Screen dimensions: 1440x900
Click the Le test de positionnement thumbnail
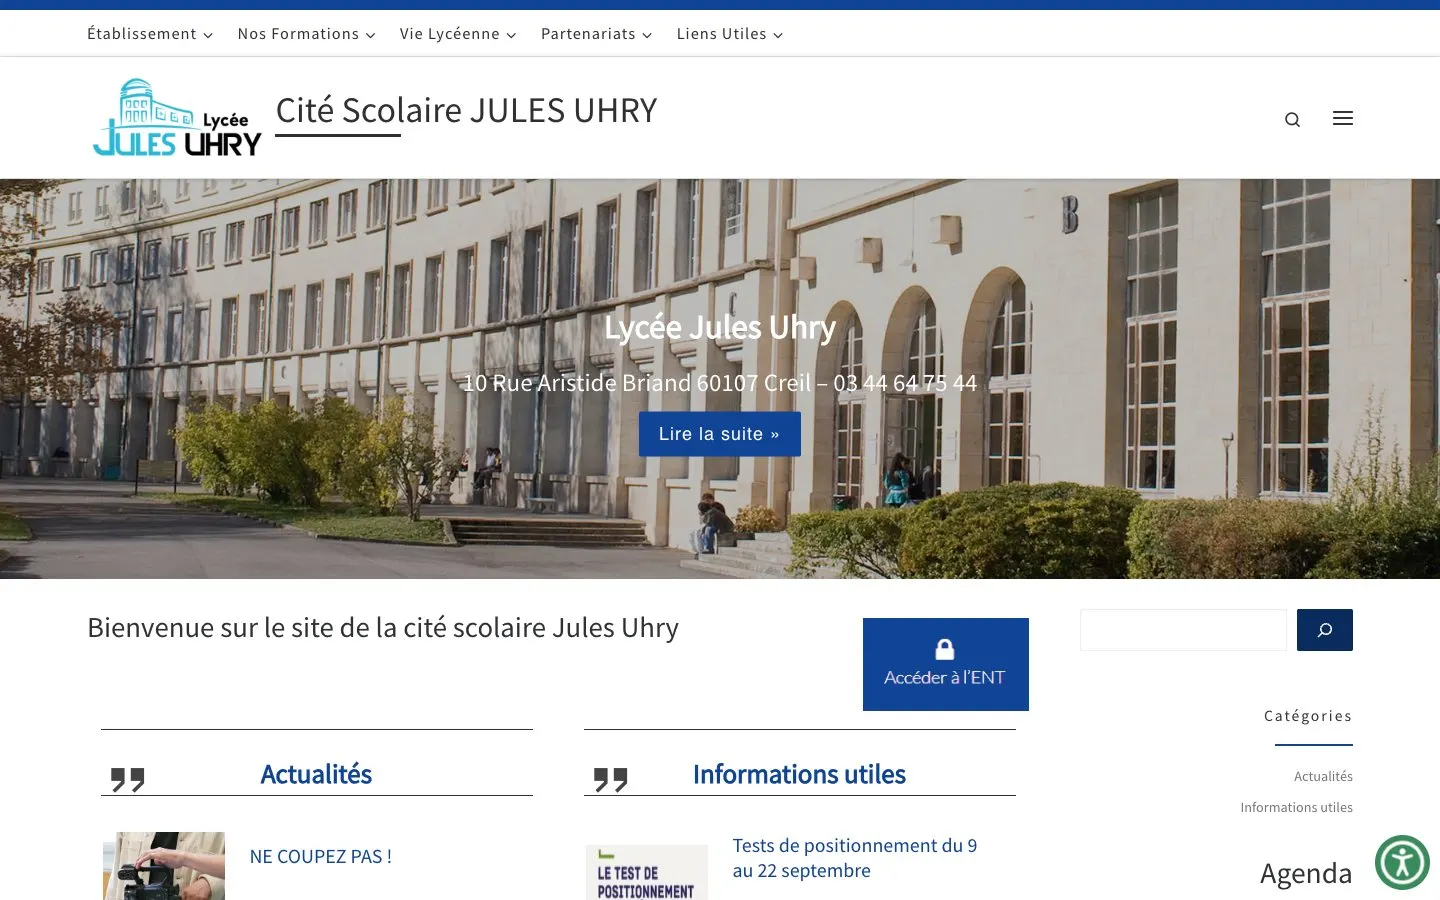[x=647, y=872]
